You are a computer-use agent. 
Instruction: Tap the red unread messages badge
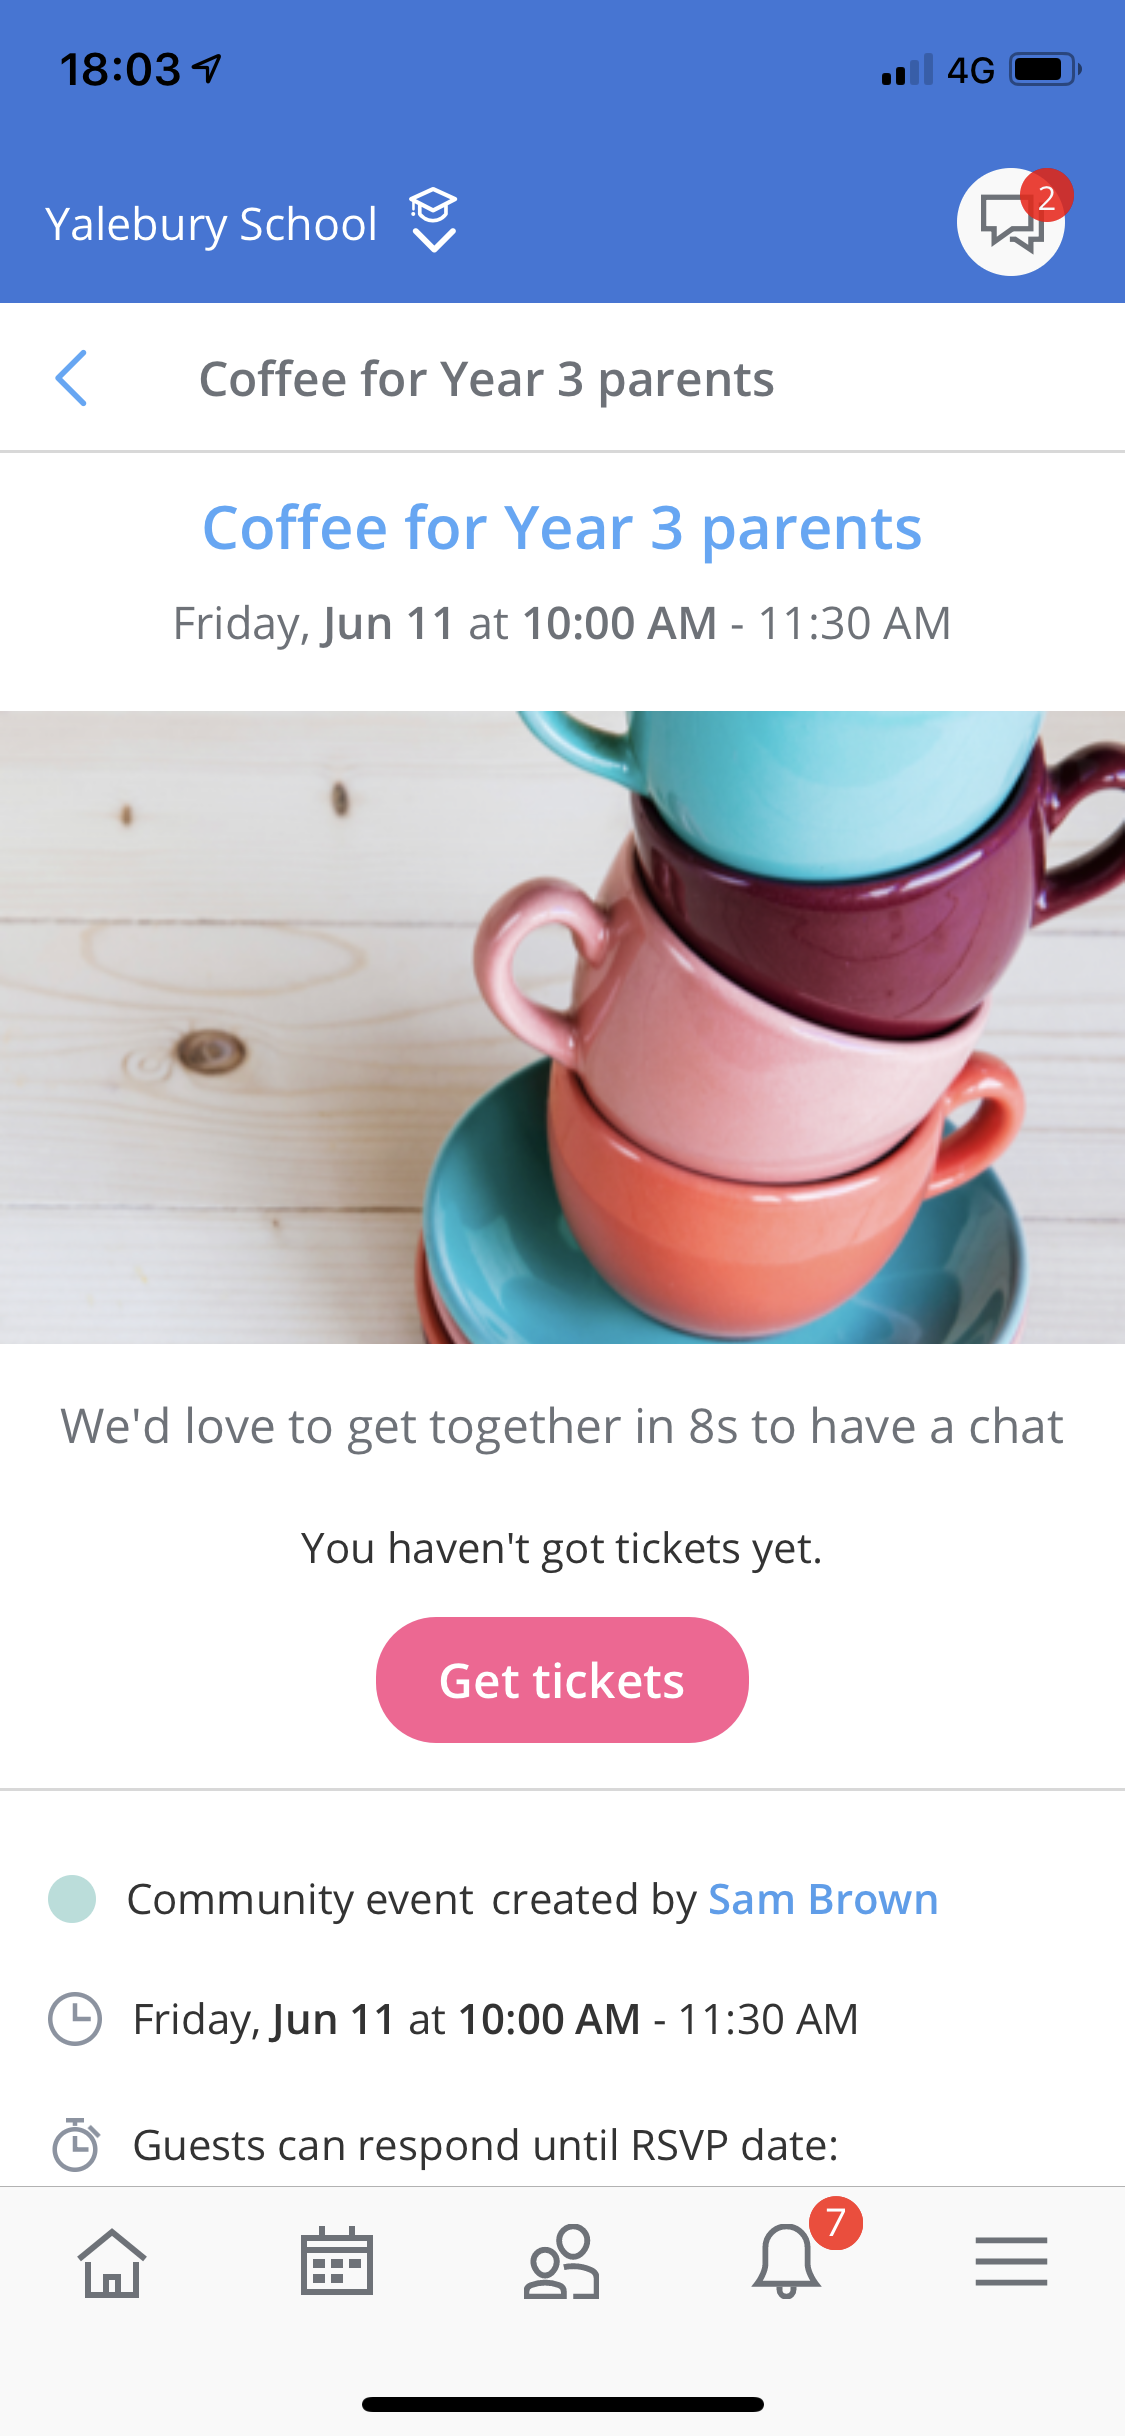(1047, 196)
